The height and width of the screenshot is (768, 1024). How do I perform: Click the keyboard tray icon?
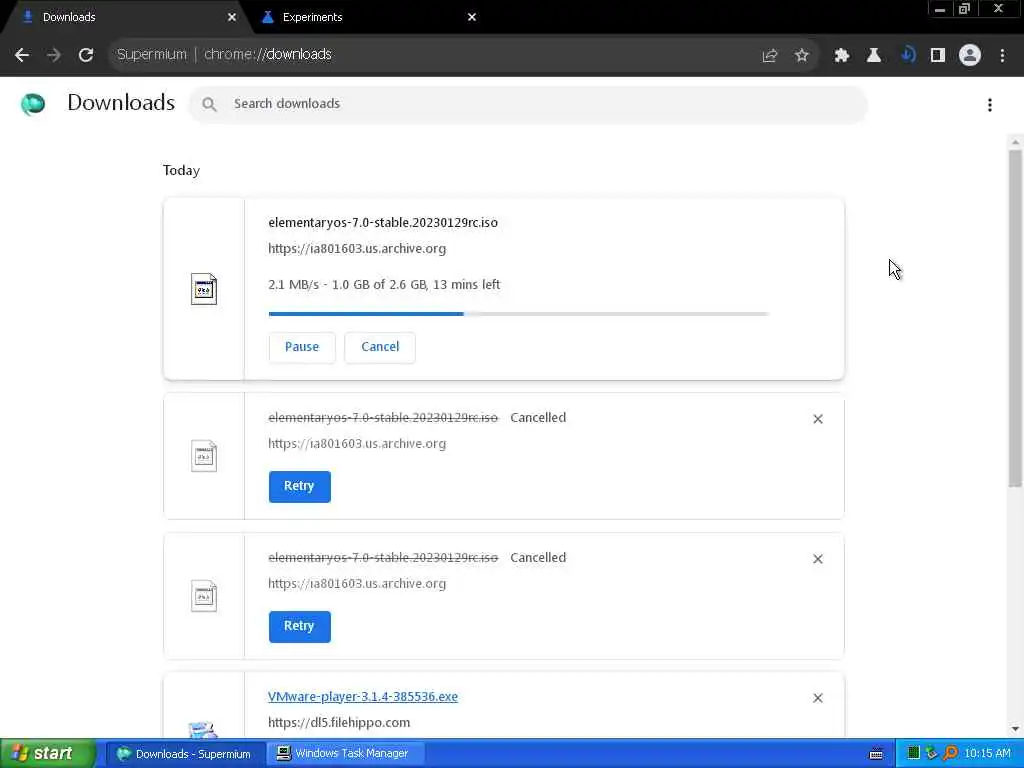(x=876, y=754)
